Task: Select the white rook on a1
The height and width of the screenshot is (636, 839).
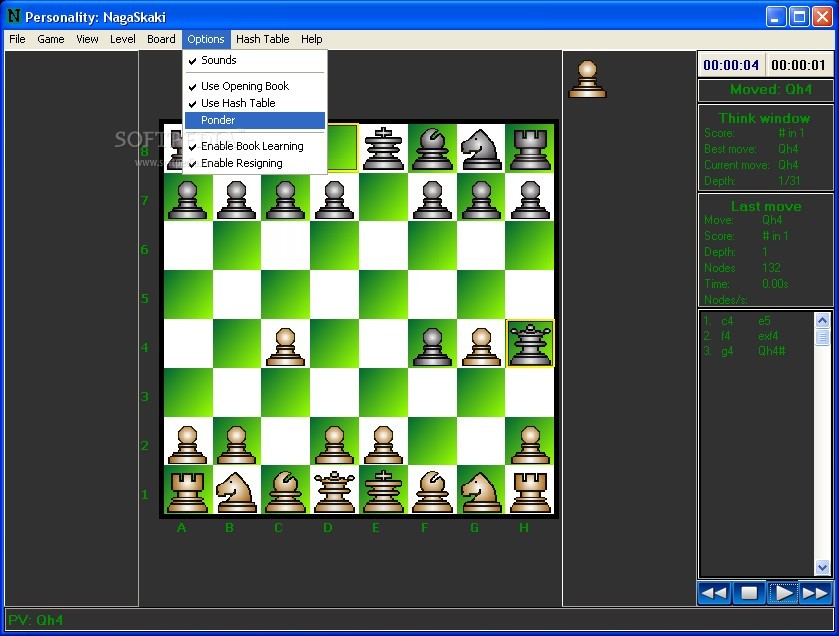Action: 187,491
